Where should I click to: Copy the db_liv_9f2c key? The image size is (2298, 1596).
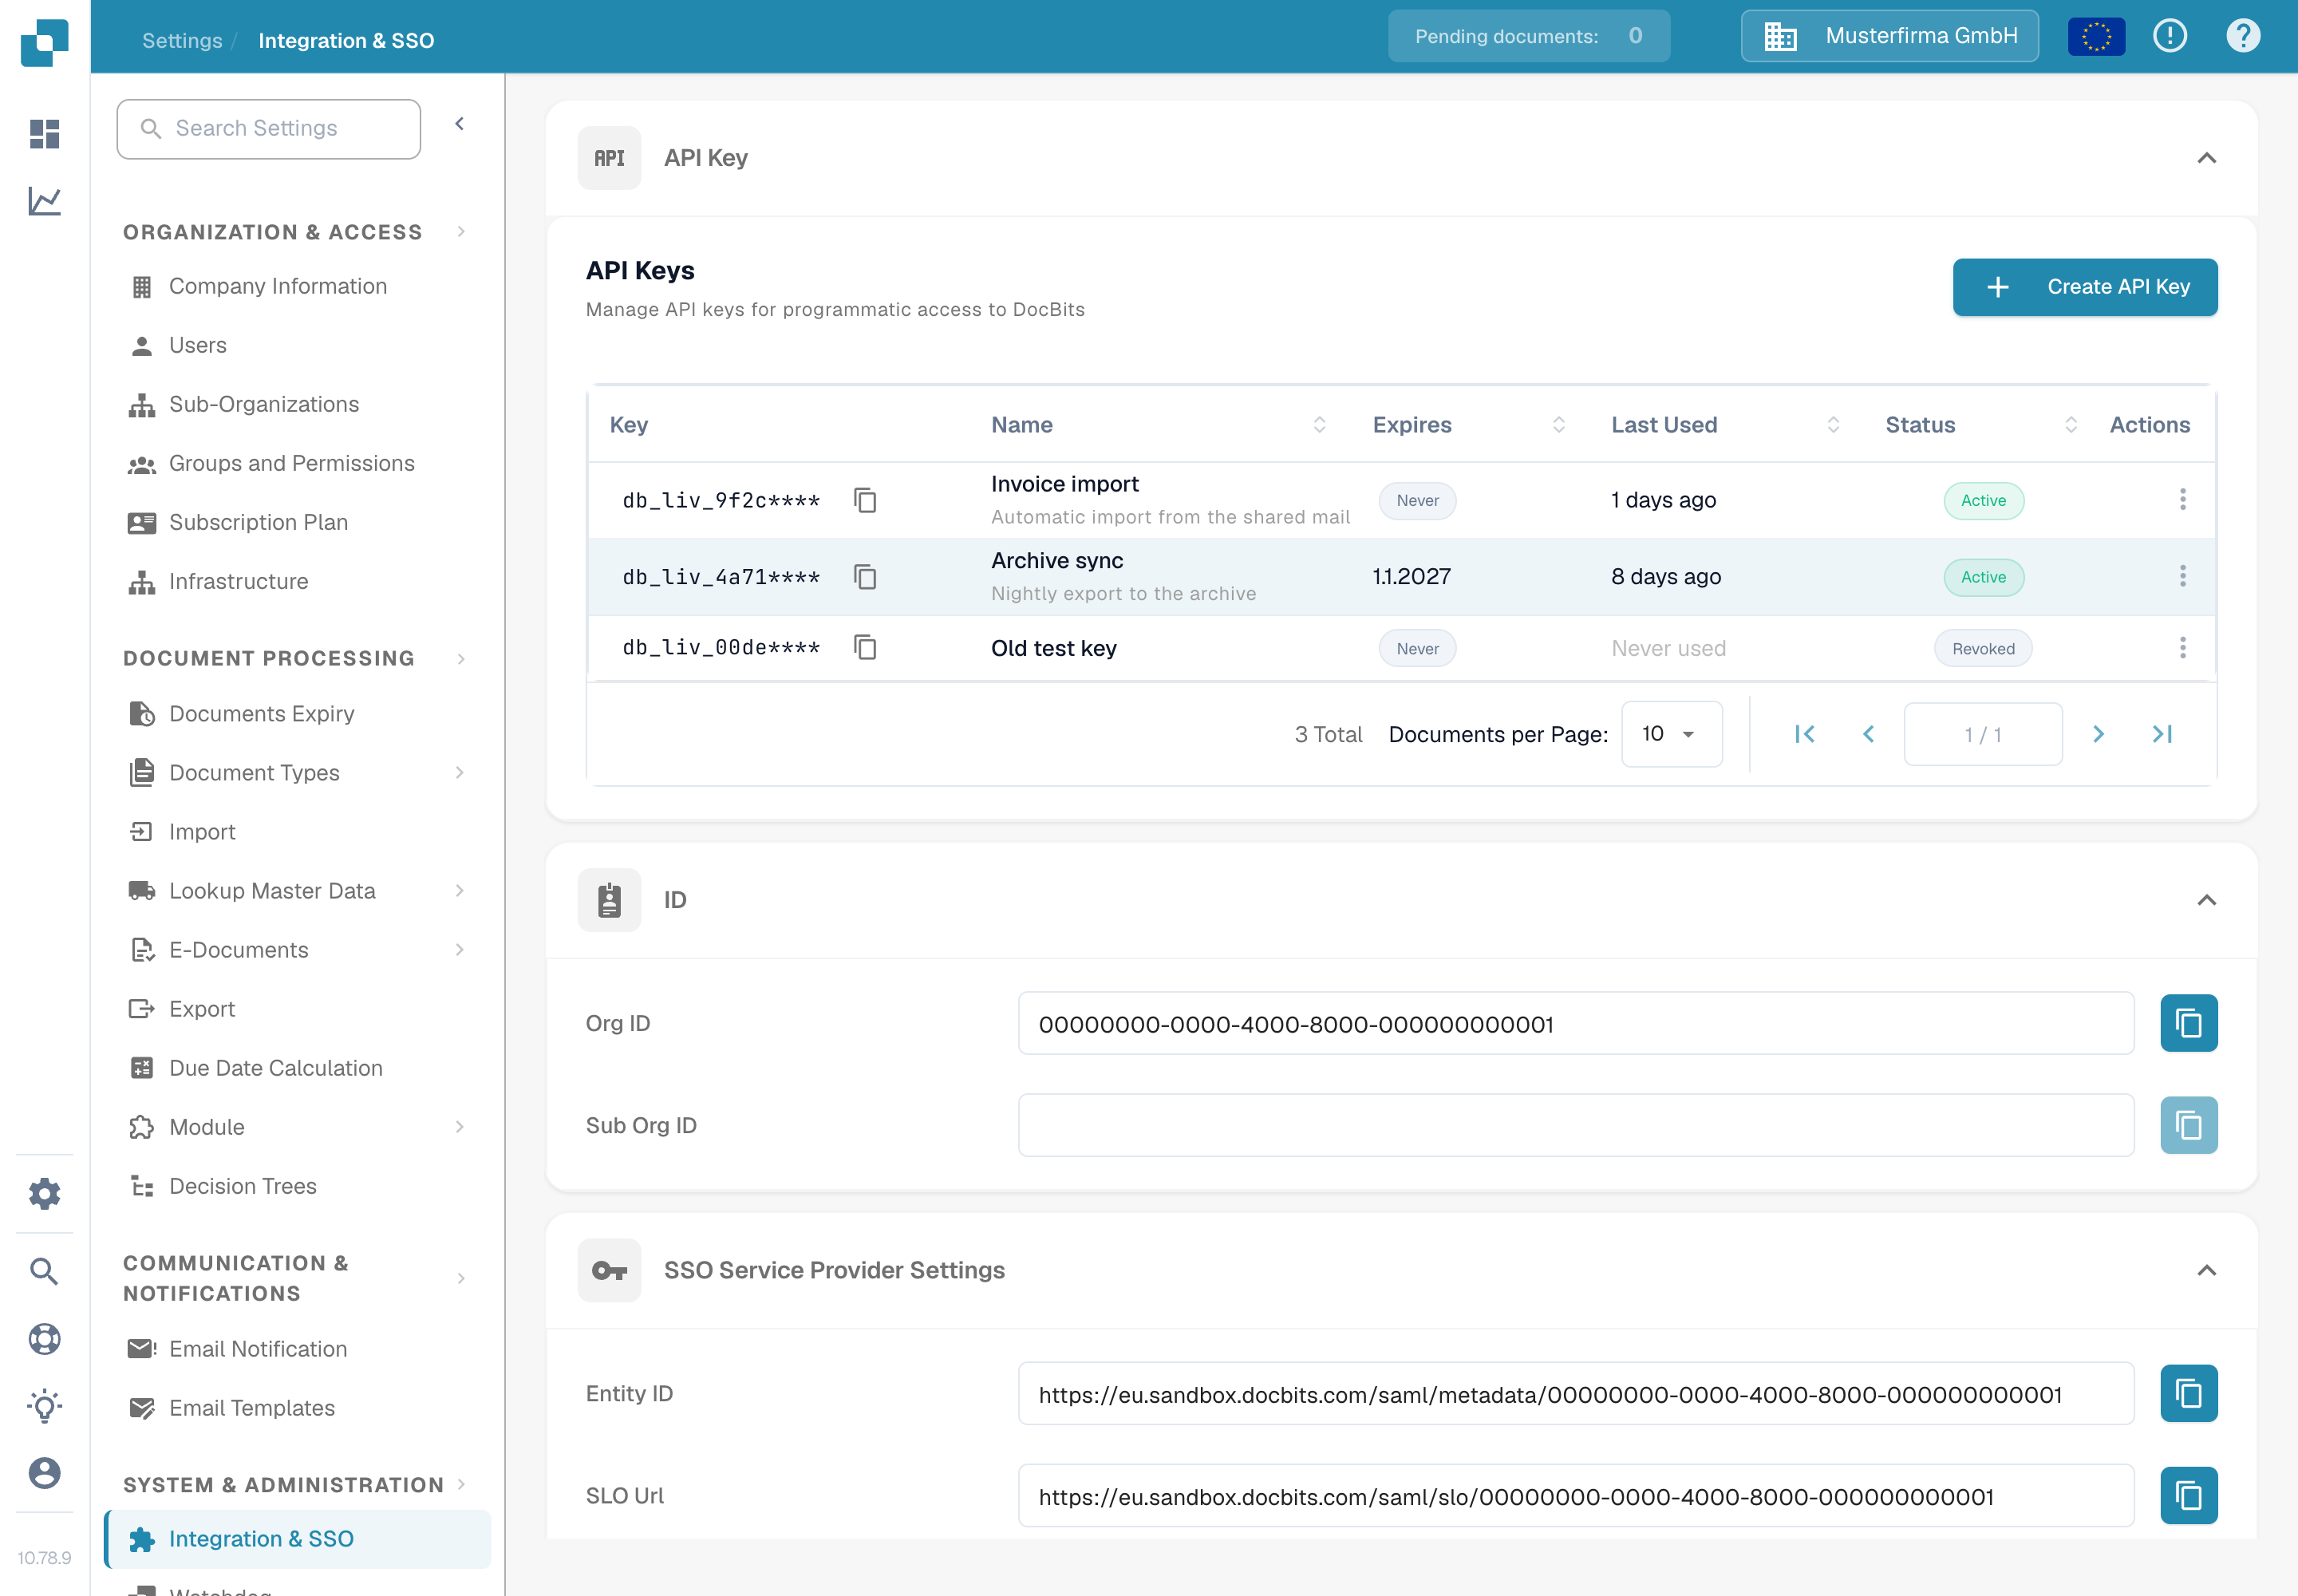coord(865,500)
